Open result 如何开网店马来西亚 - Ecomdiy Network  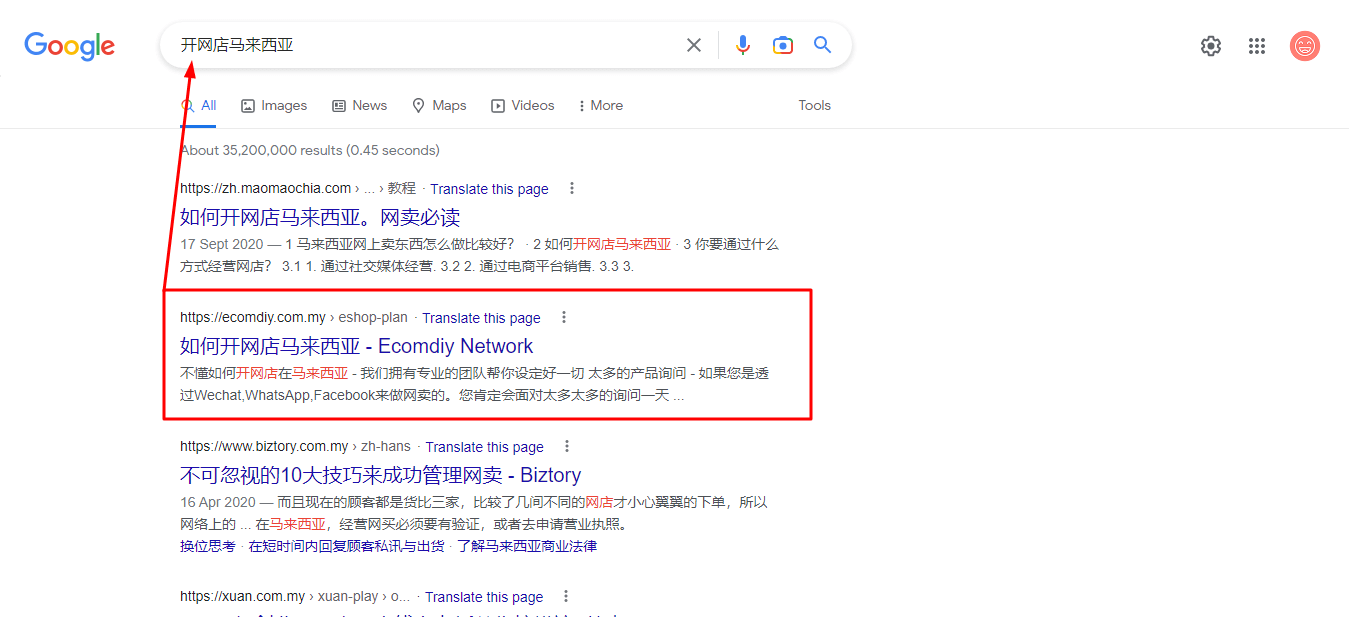point(357,346)
